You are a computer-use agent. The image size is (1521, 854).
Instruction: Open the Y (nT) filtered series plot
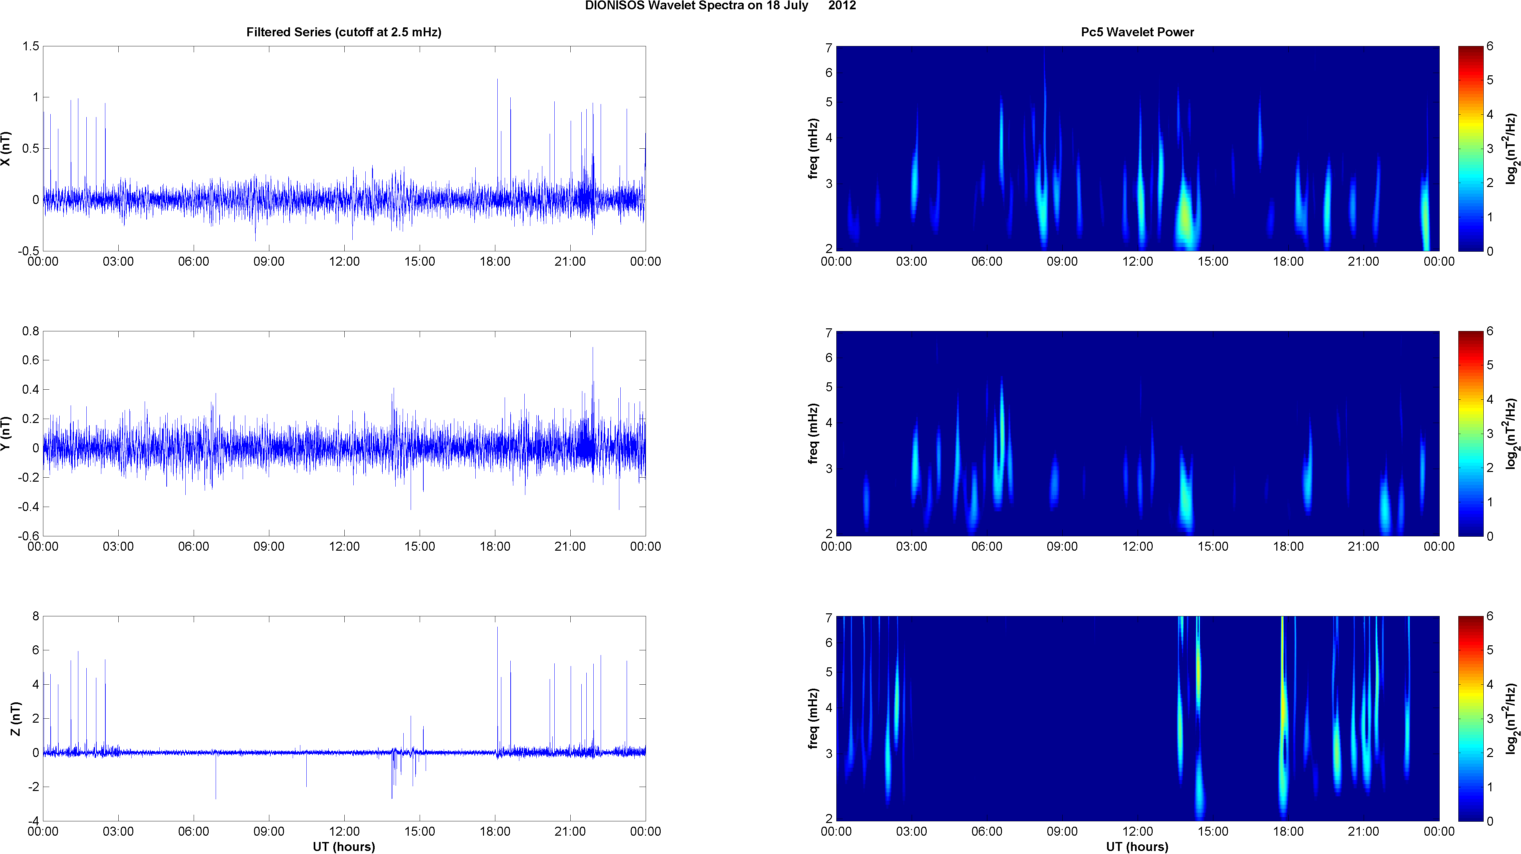pyautogui.click(x=344, y=433)
